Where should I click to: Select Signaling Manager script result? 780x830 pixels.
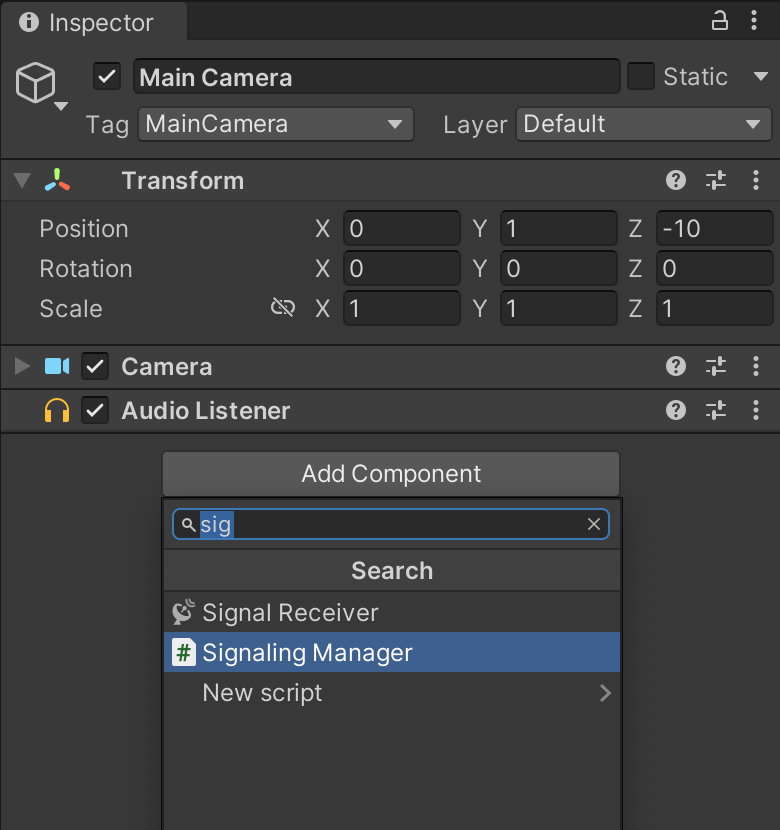pyautogui.click(x=392, y=652)
